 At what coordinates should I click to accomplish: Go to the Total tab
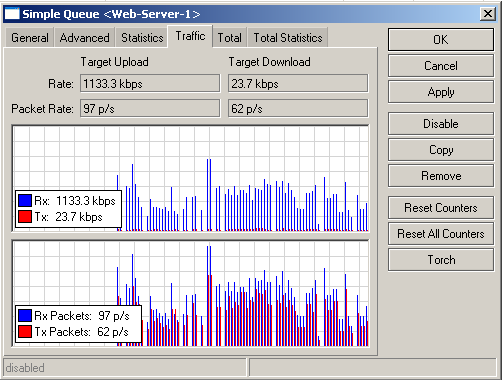(x=229, y=38)
